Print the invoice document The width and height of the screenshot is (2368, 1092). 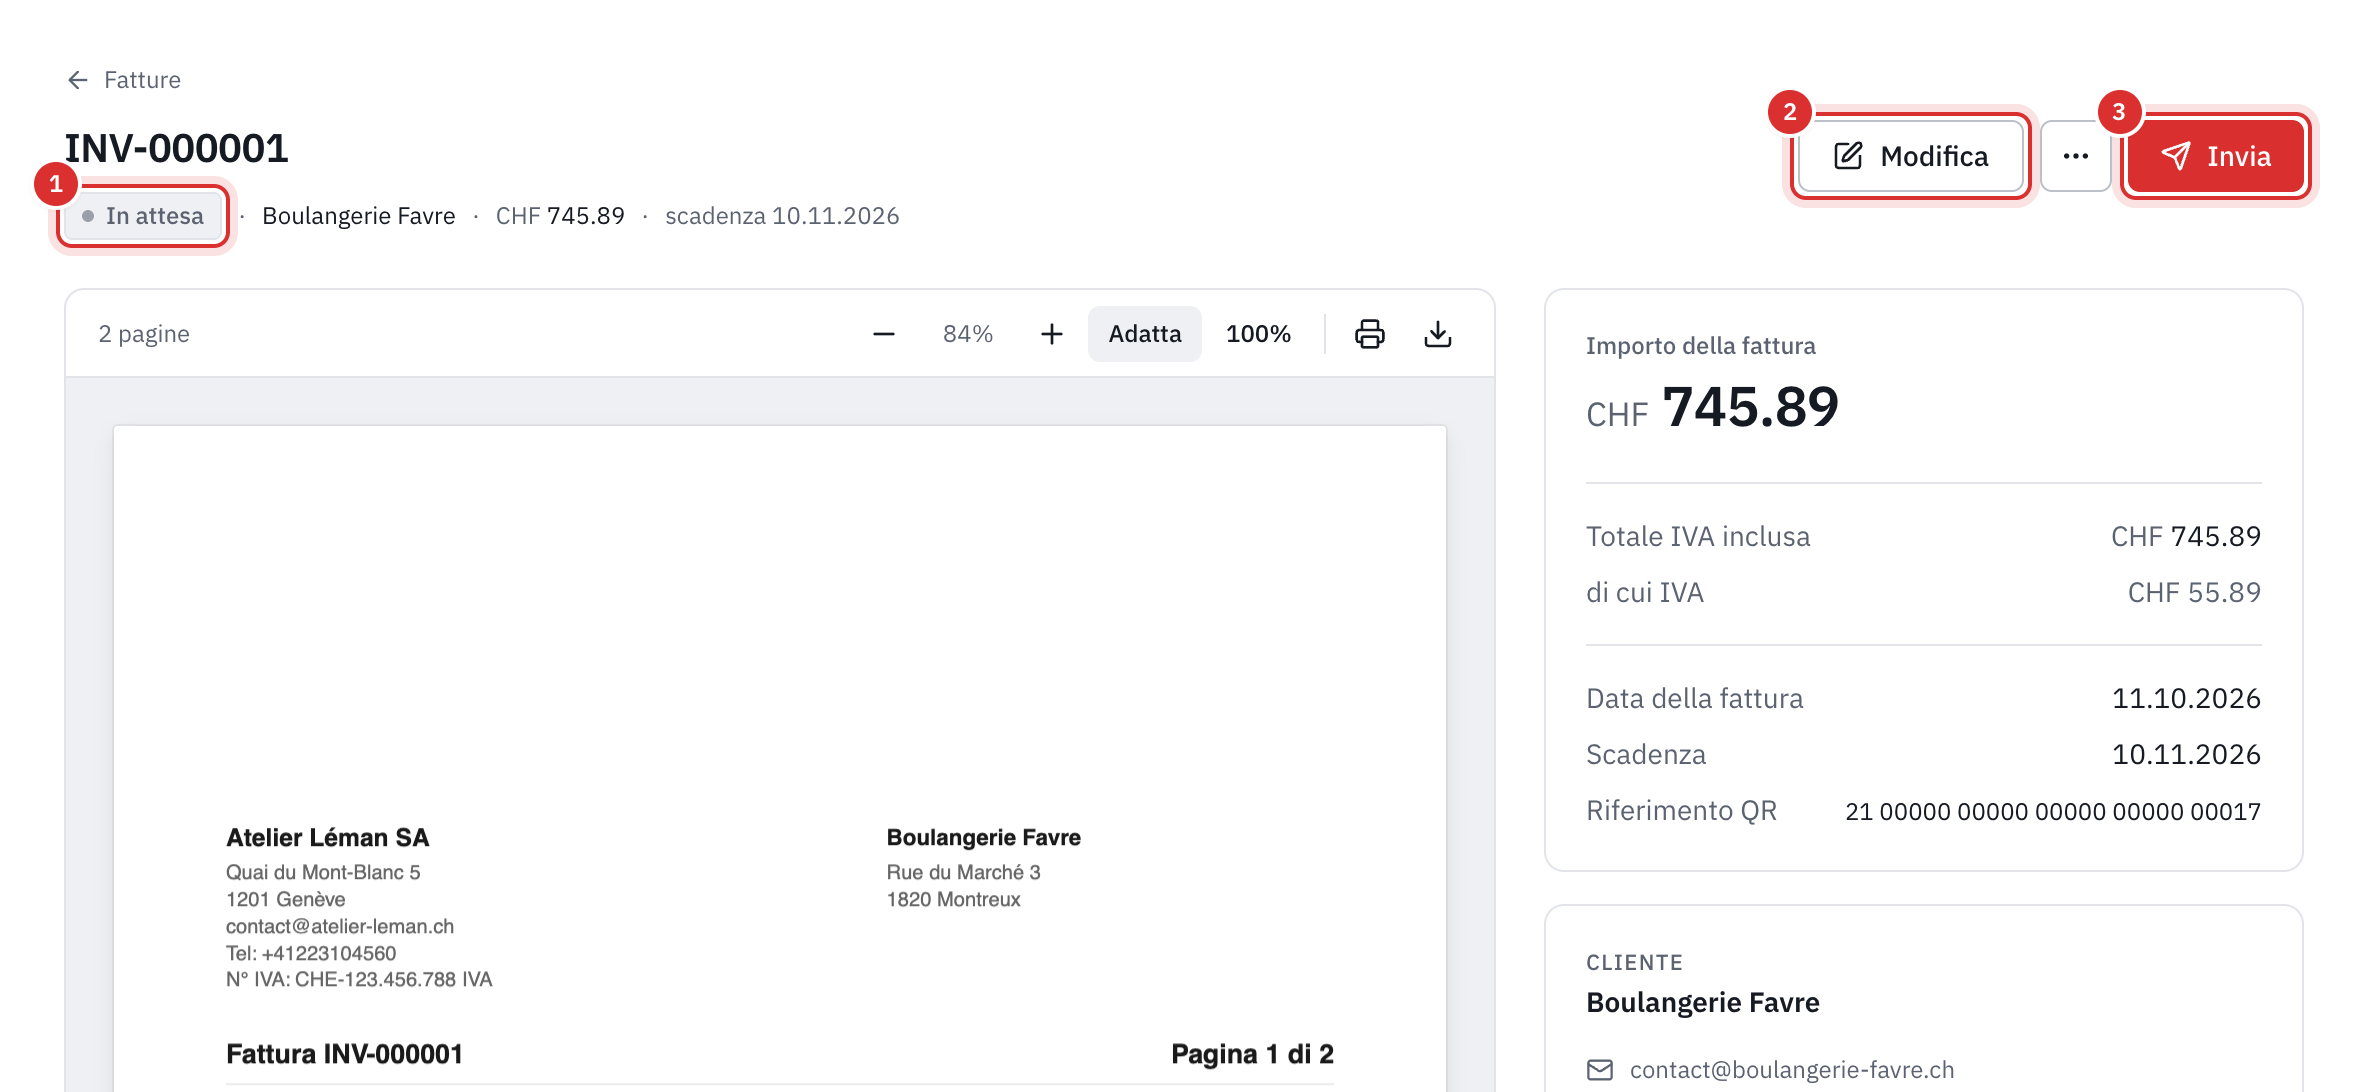(1370, 334)
